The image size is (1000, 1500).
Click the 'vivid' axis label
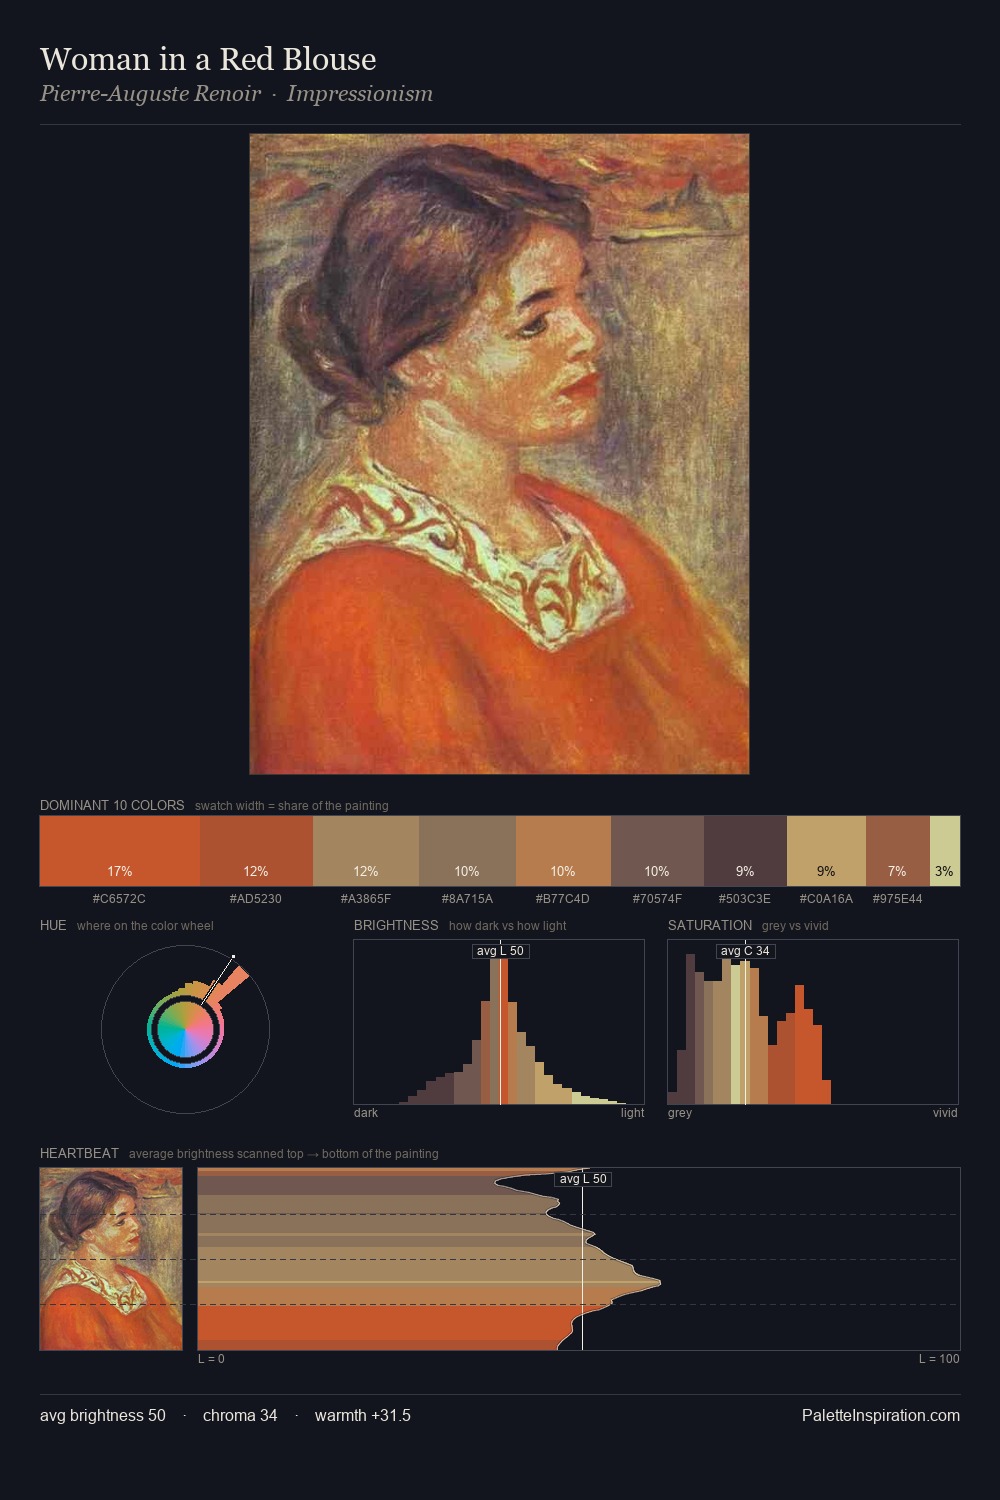945,1113
